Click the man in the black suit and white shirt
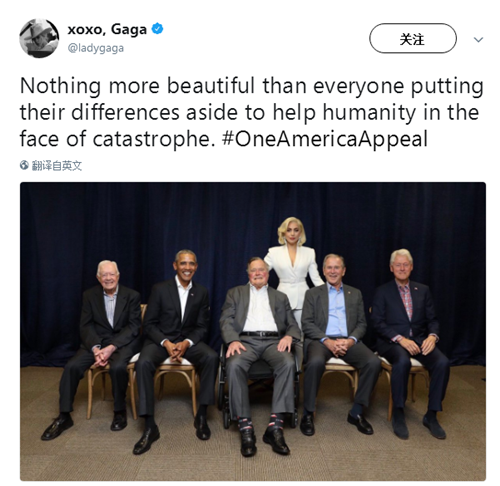 point(178,347)
